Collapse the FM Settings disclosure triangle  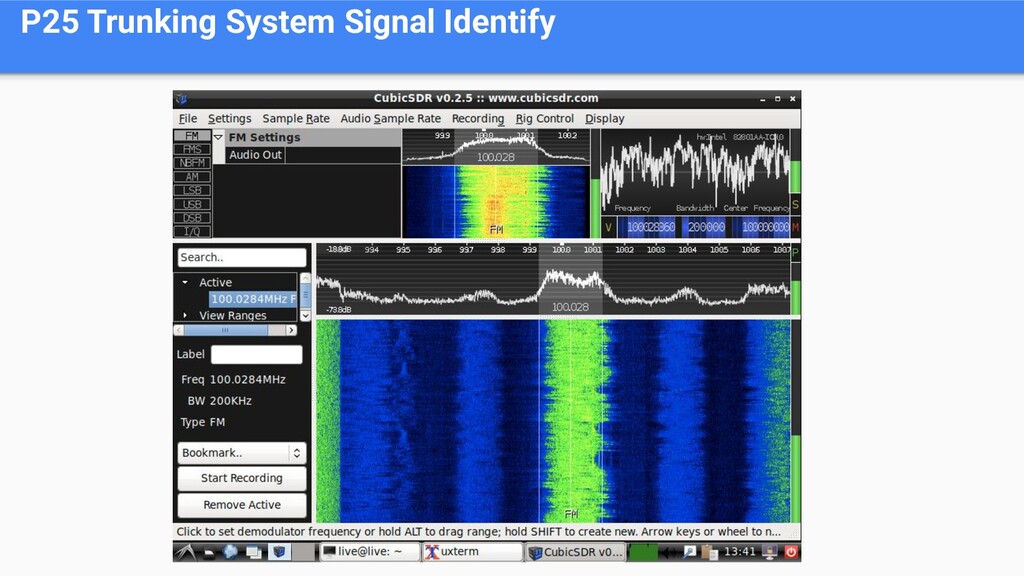point(219,137)
